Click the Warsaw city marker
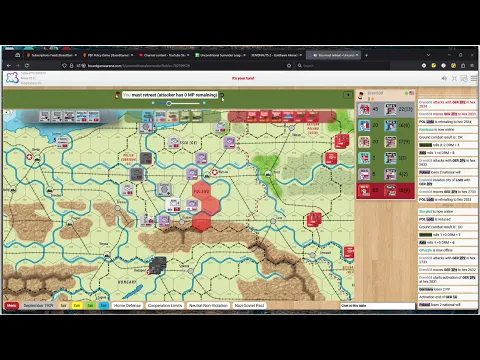Image resolution: width=480 pixels, height=360 pixels. click(215, 172)
